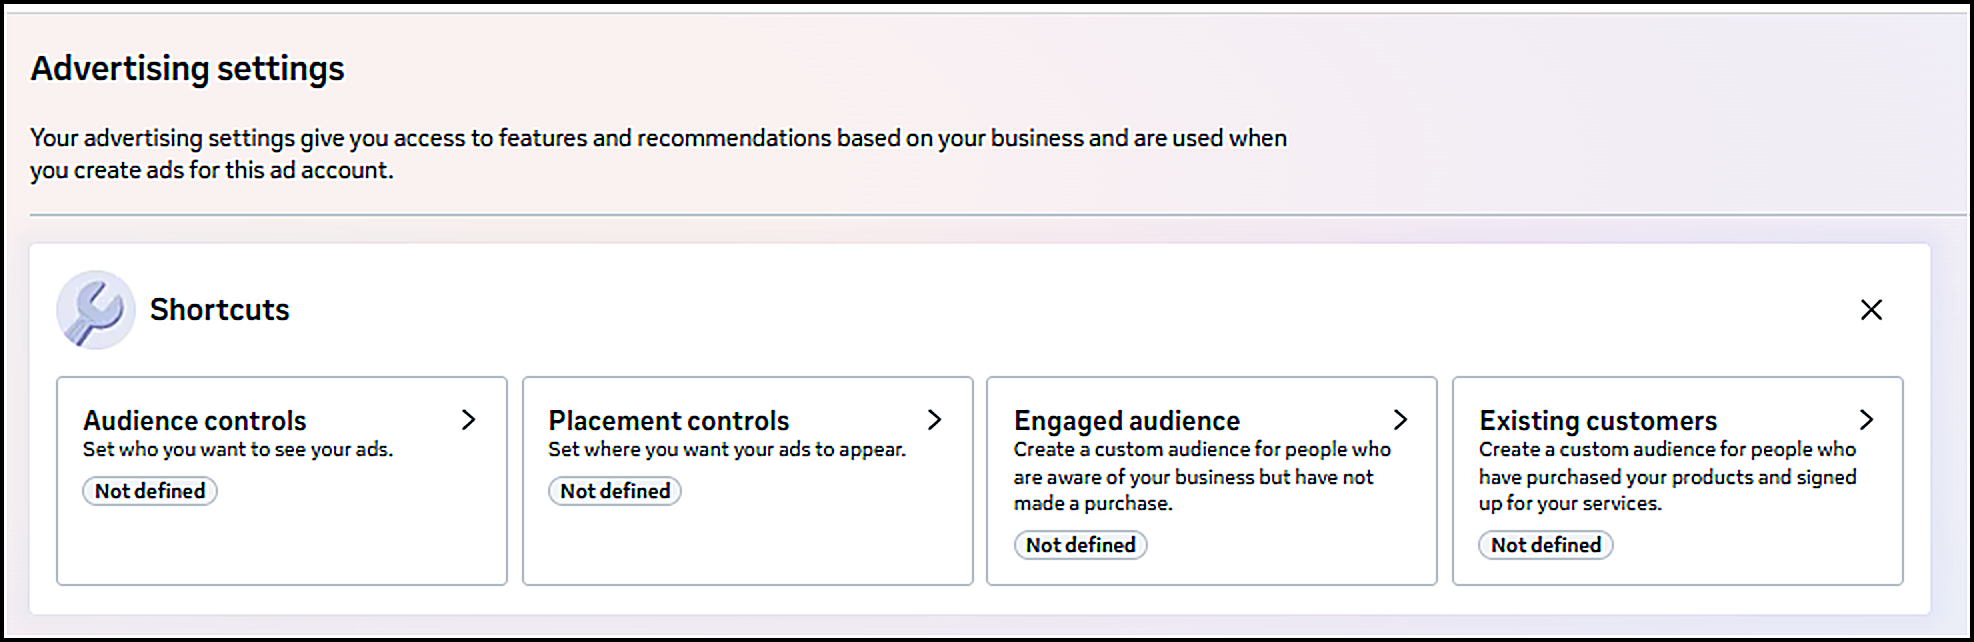Click the Shortcuts wrench icon

pos(95,310)
